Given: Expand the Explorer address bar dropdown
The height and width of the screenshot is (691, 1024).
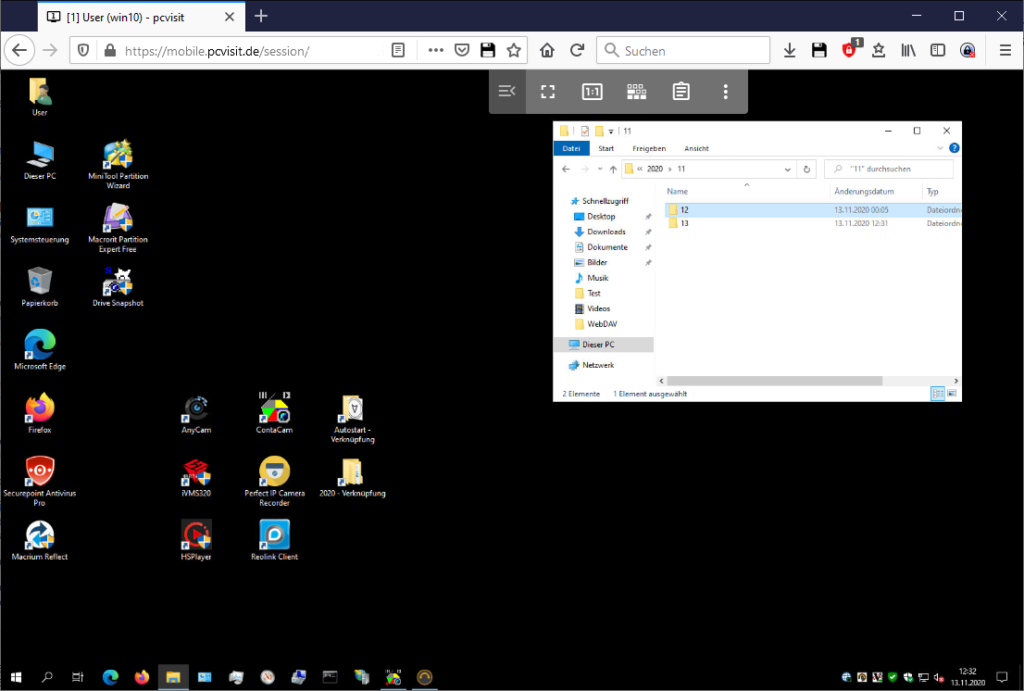Looking at the screenshot, I should 789,169.
